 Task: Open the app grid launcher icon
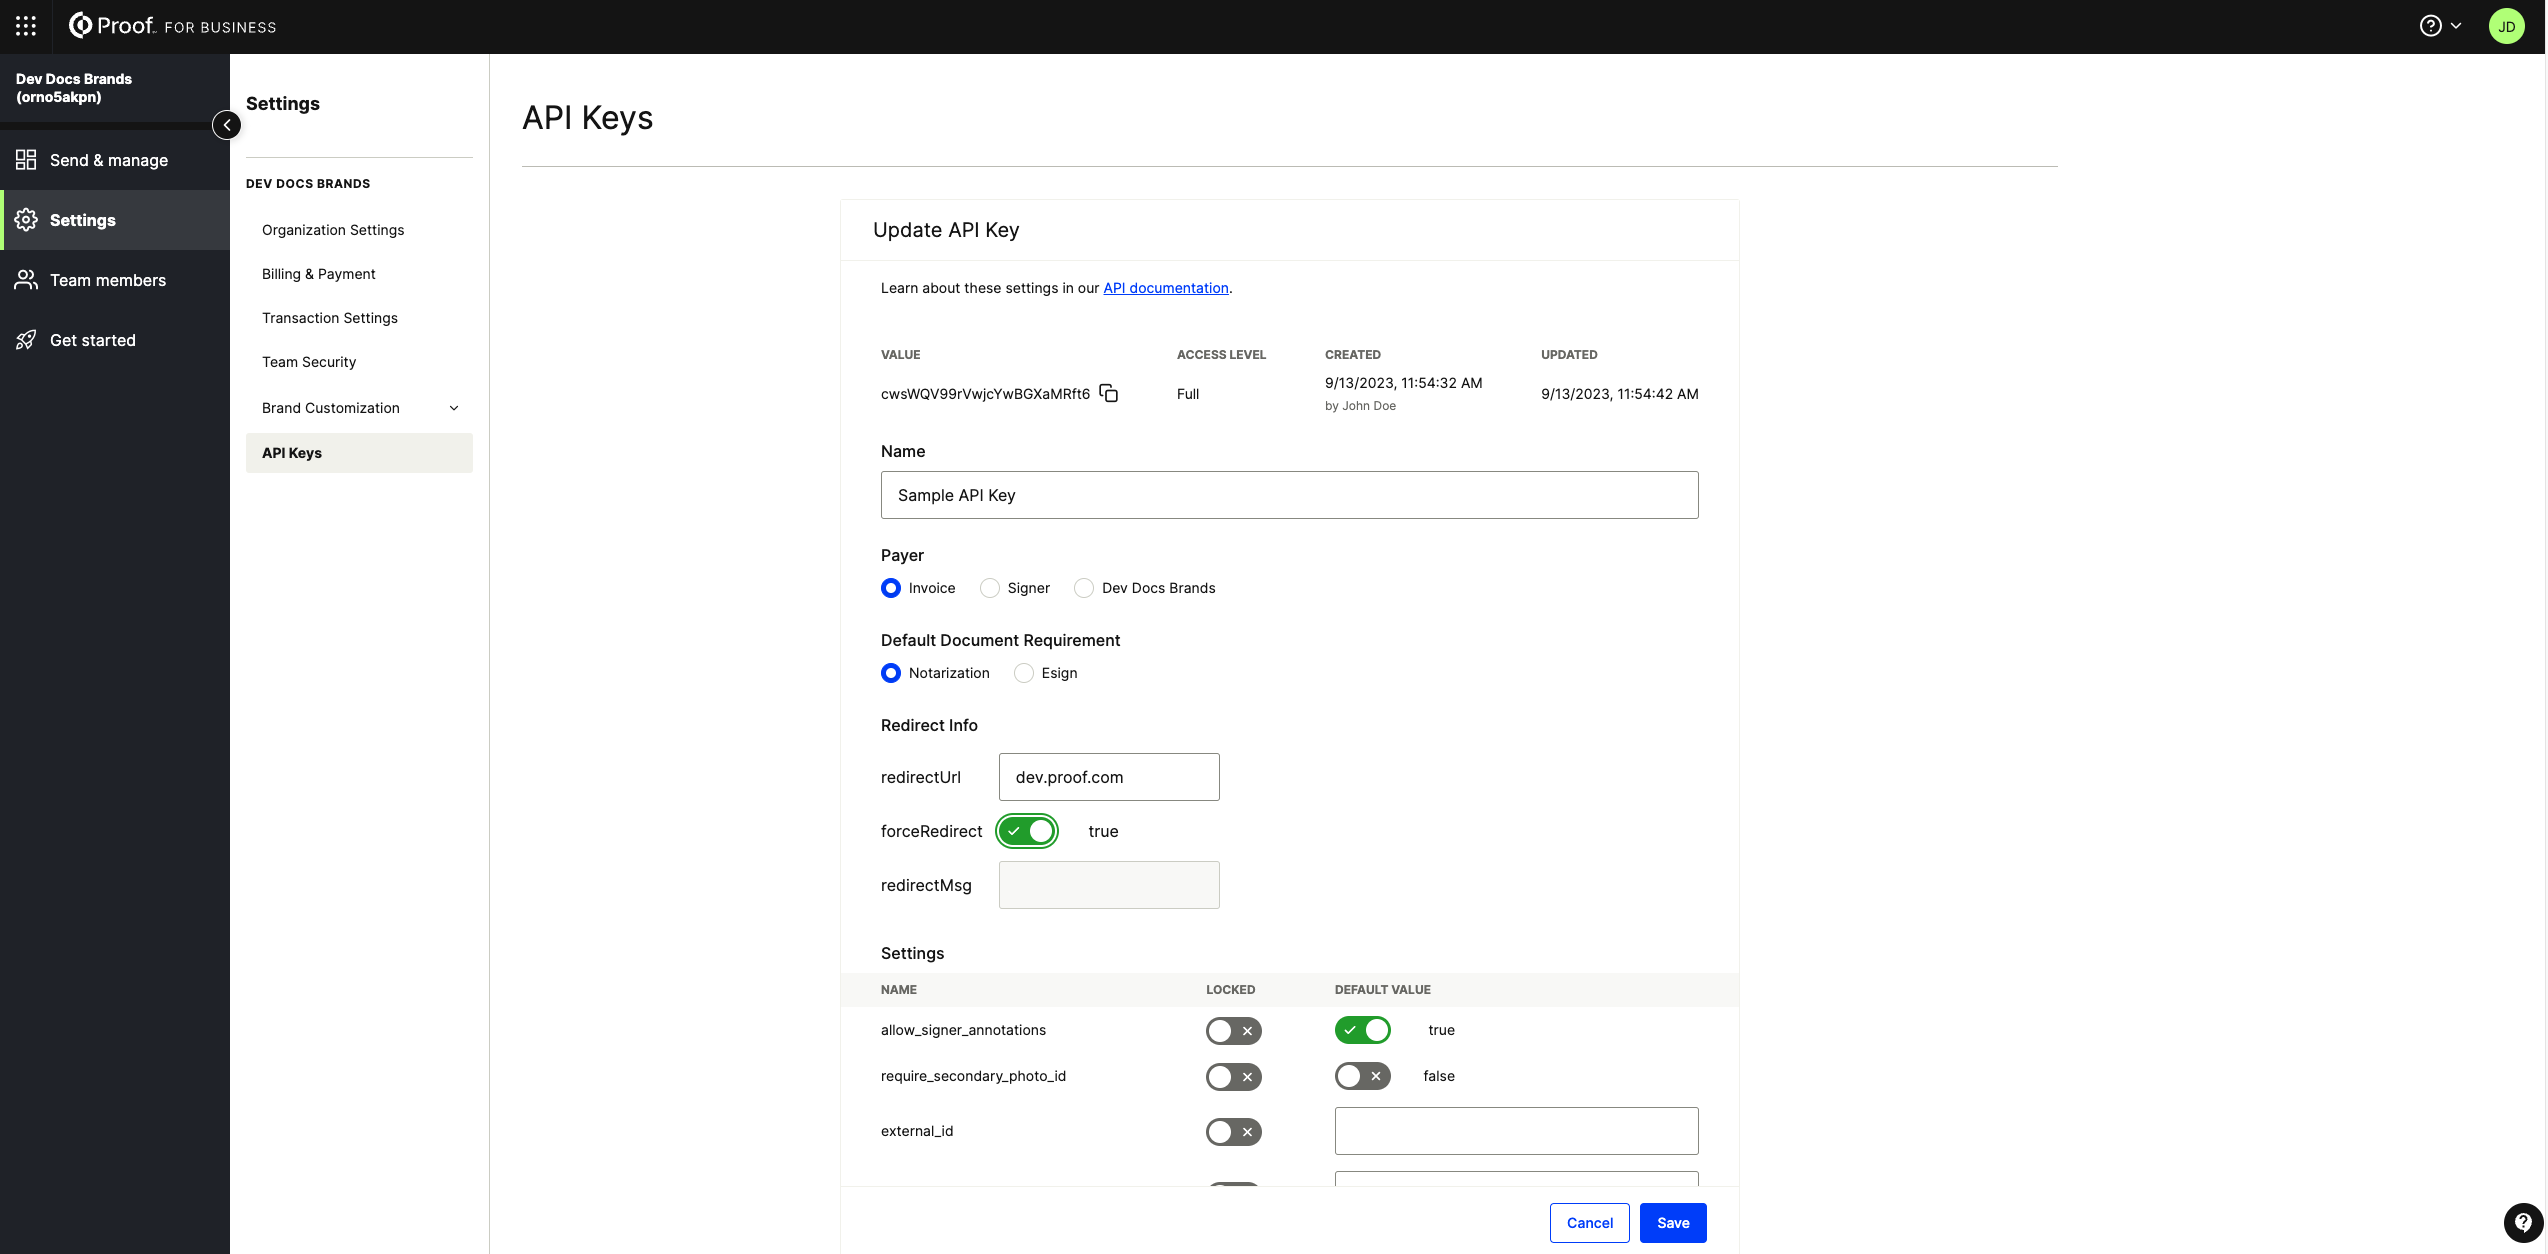(26, 26)
